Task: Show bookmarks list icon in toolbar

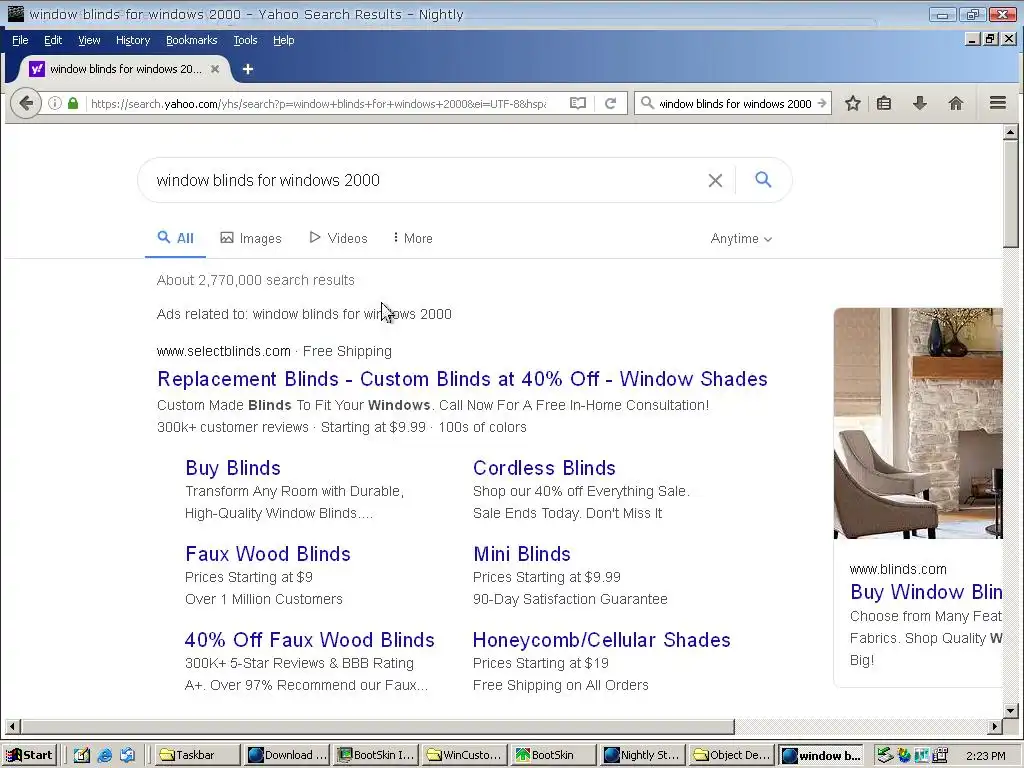Action: [x=884, y=103]
